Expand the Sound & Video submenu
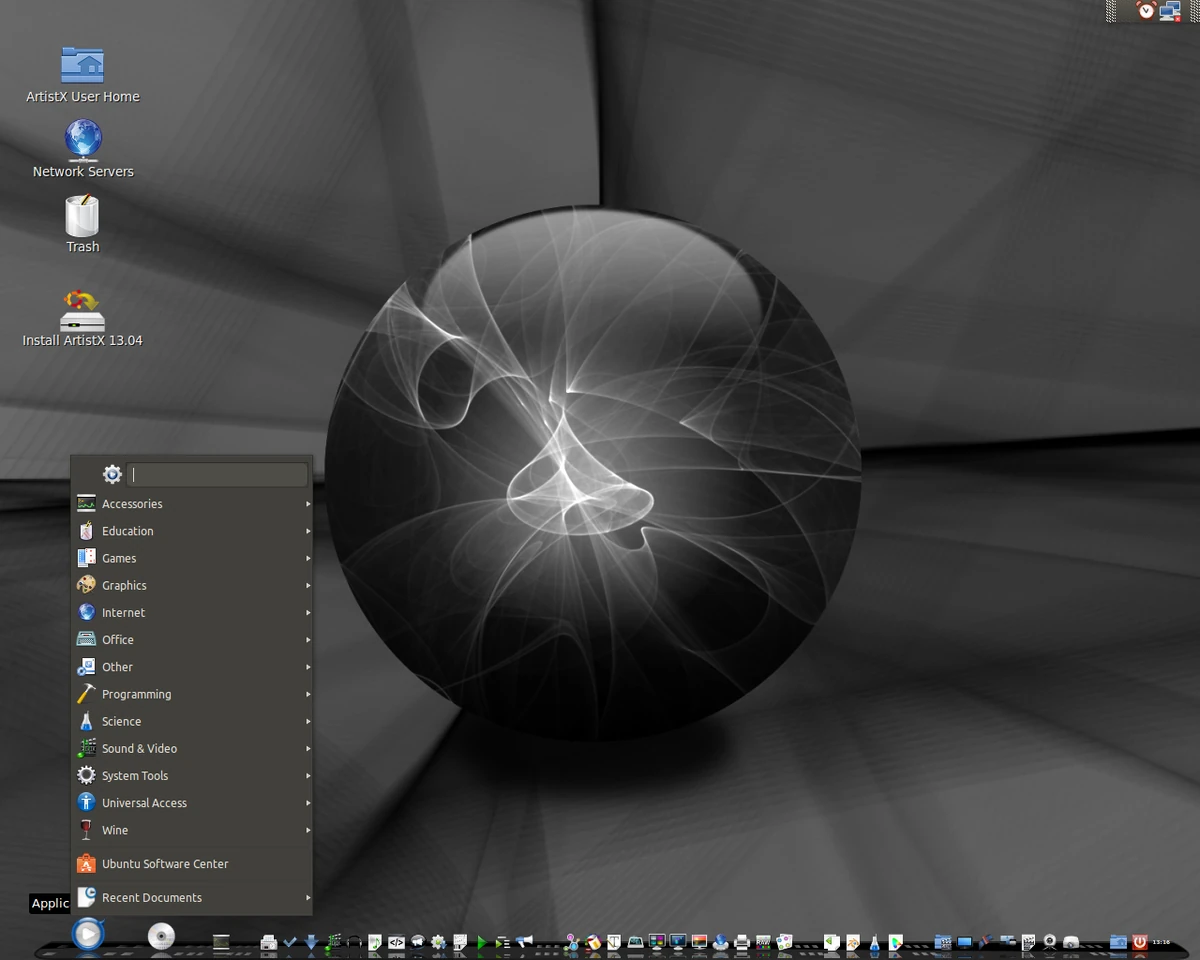 (x=140, y=748)
